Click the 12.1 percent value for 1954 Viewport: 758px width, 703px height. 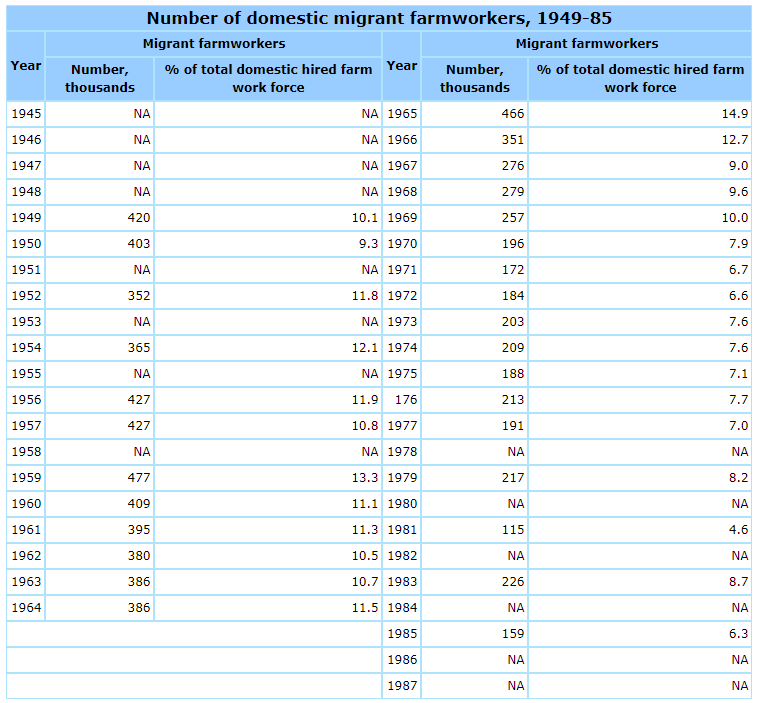pos(366,347)
